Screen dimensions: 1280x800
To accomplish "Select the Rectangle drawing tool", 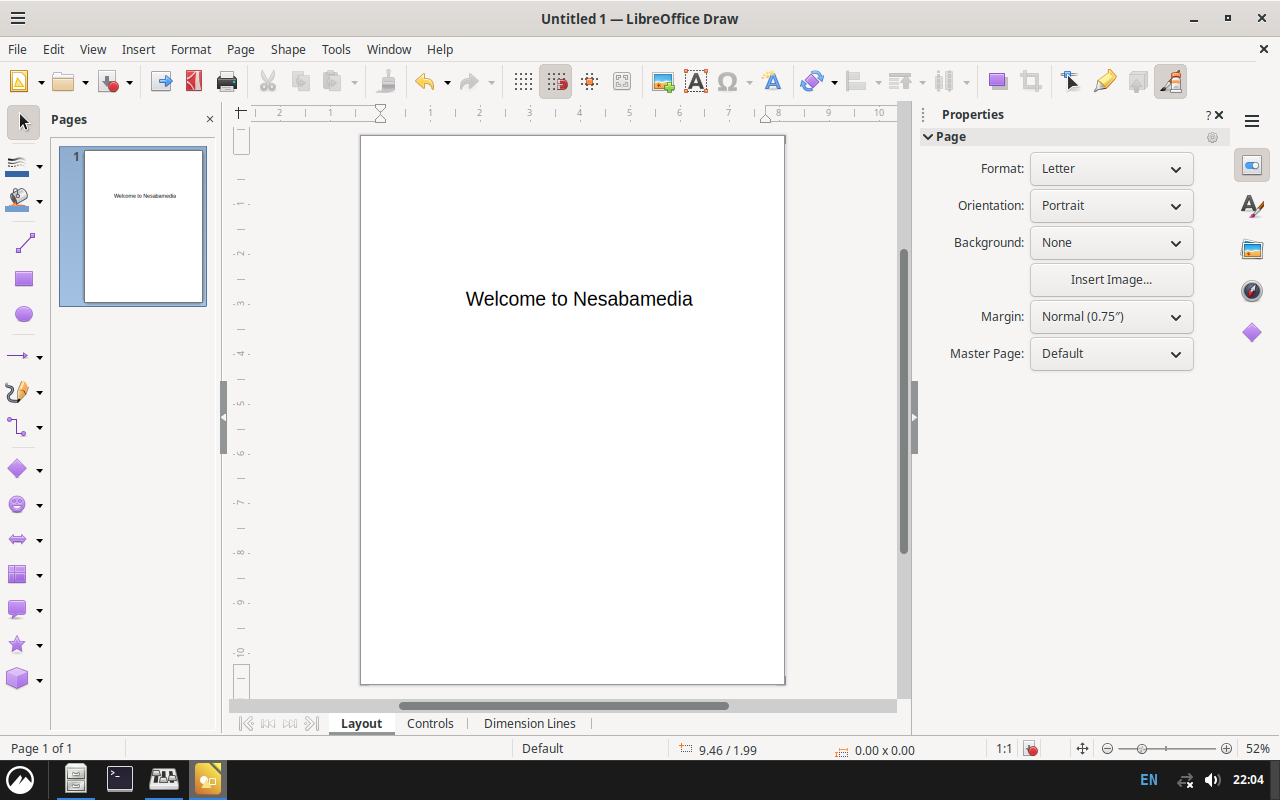I will tap(24, 279).
